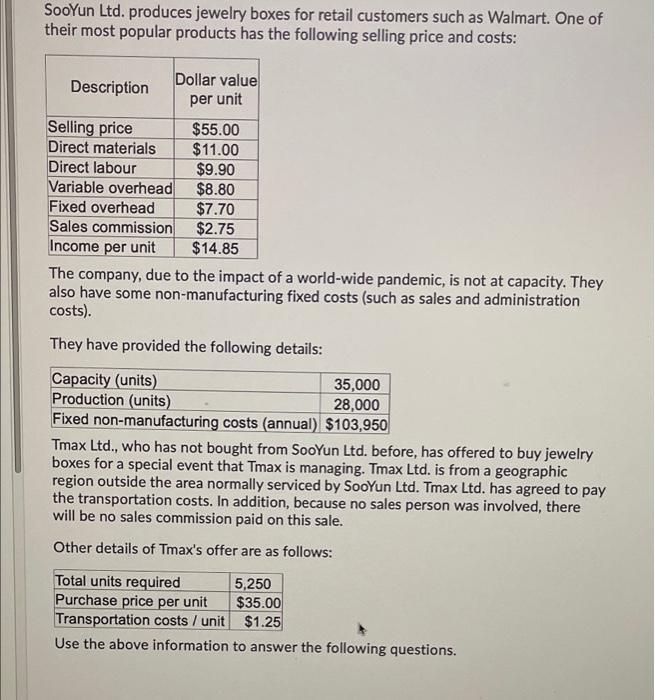This screenshot has width=655, height=700.
Task: Select the Capacity units value 35,000
Action: [x=355, y=384]
